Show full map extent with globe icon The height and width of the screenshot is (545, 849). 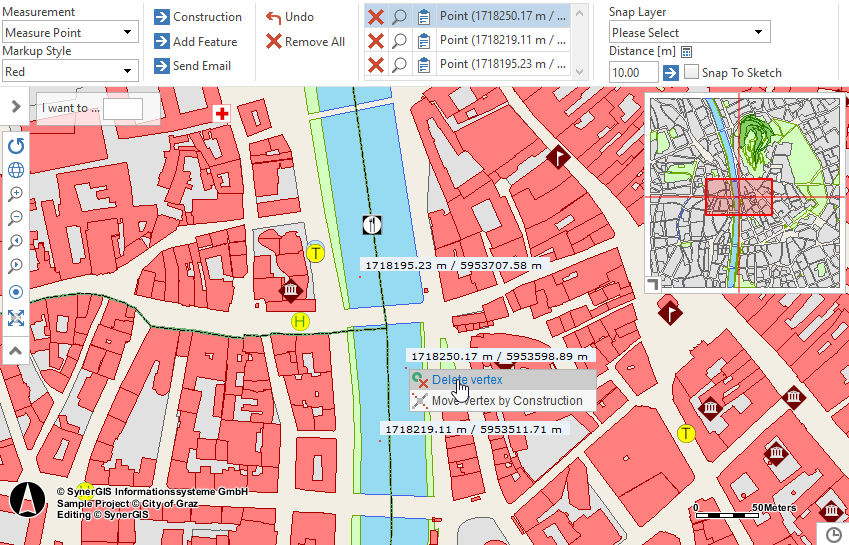(16, 169)
